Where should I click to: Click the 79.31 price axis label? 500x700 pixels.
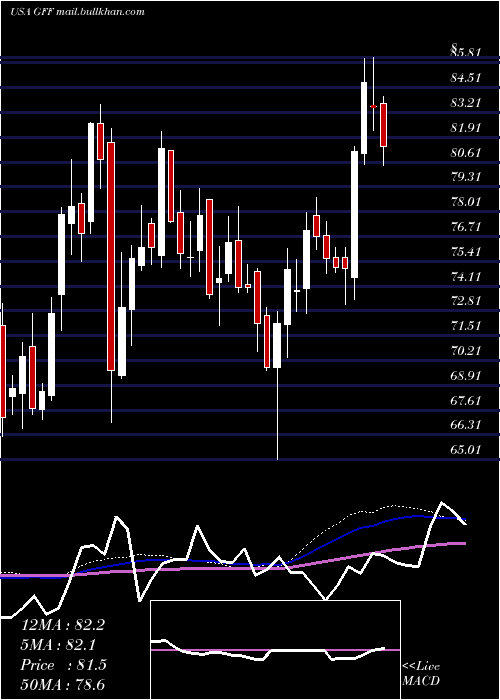tap(465, 177)
